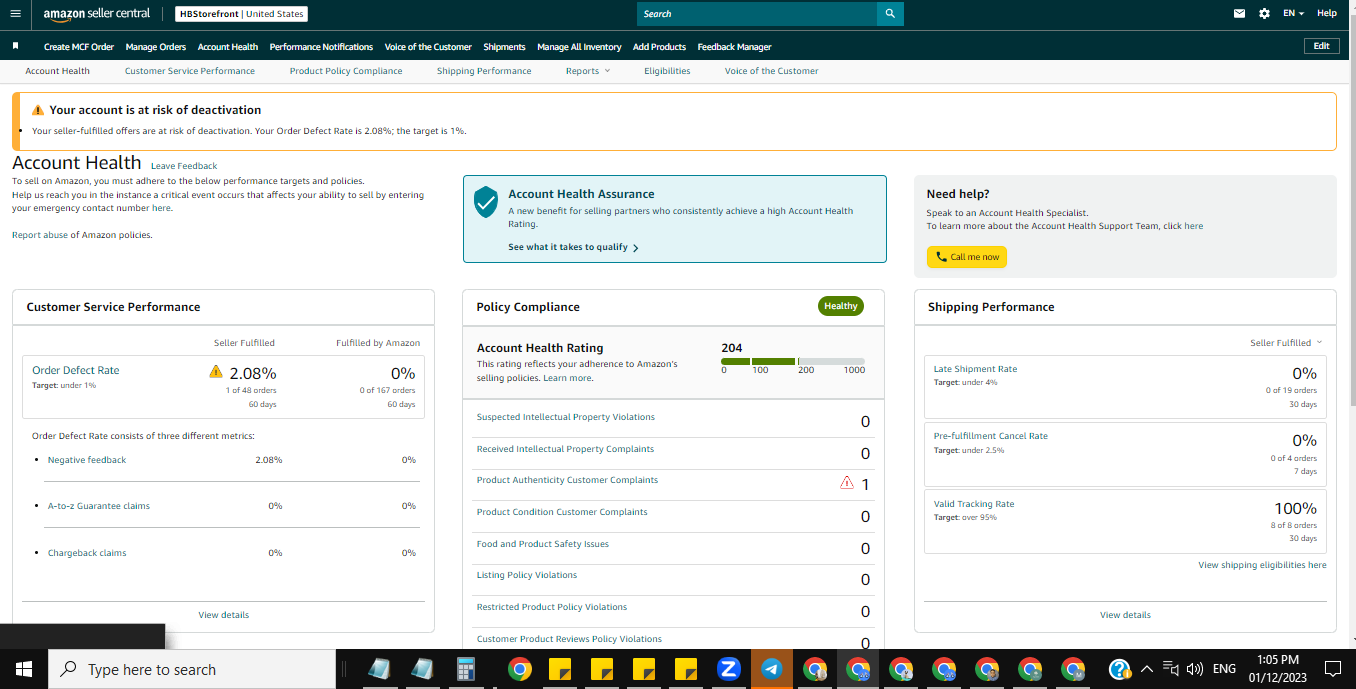Screen dimensions: 1356x689
Task: Expand the Reports dropdown tab
Action: 587,71
